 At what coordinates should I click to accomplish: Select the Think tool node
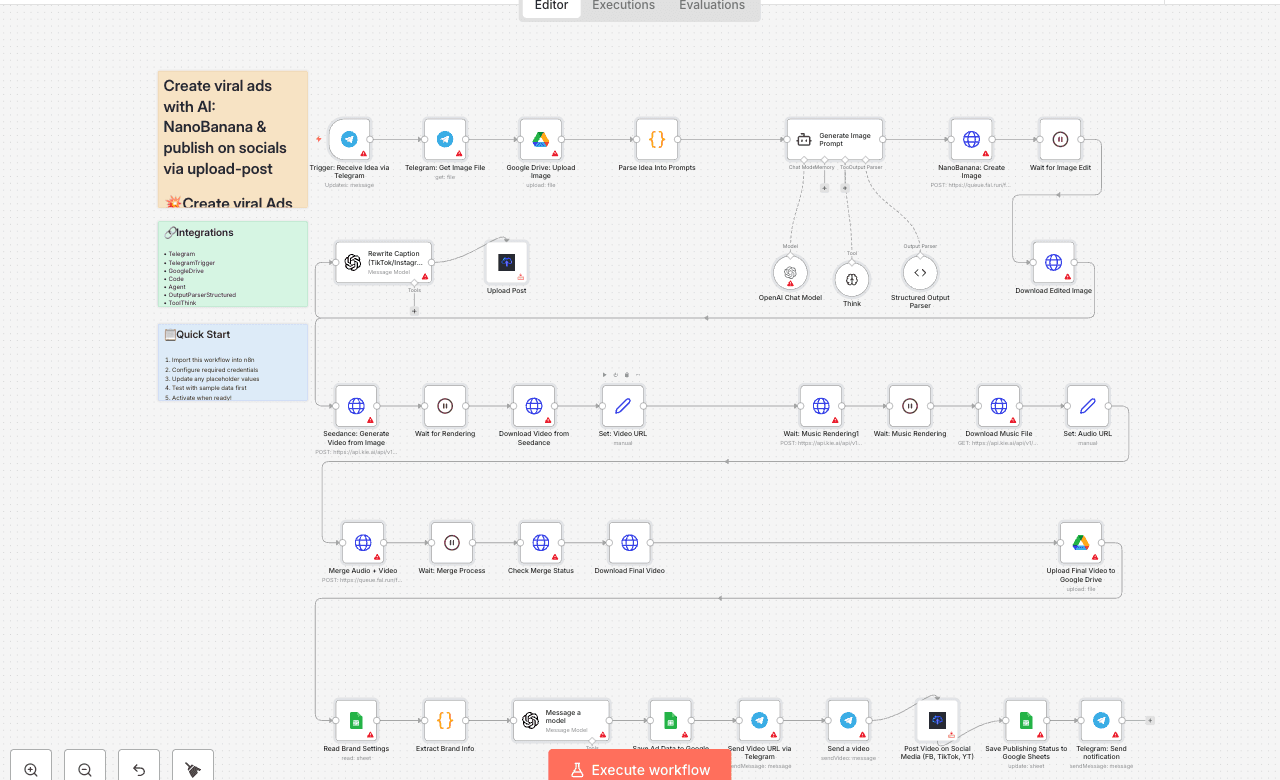click(x=851, y=280)
